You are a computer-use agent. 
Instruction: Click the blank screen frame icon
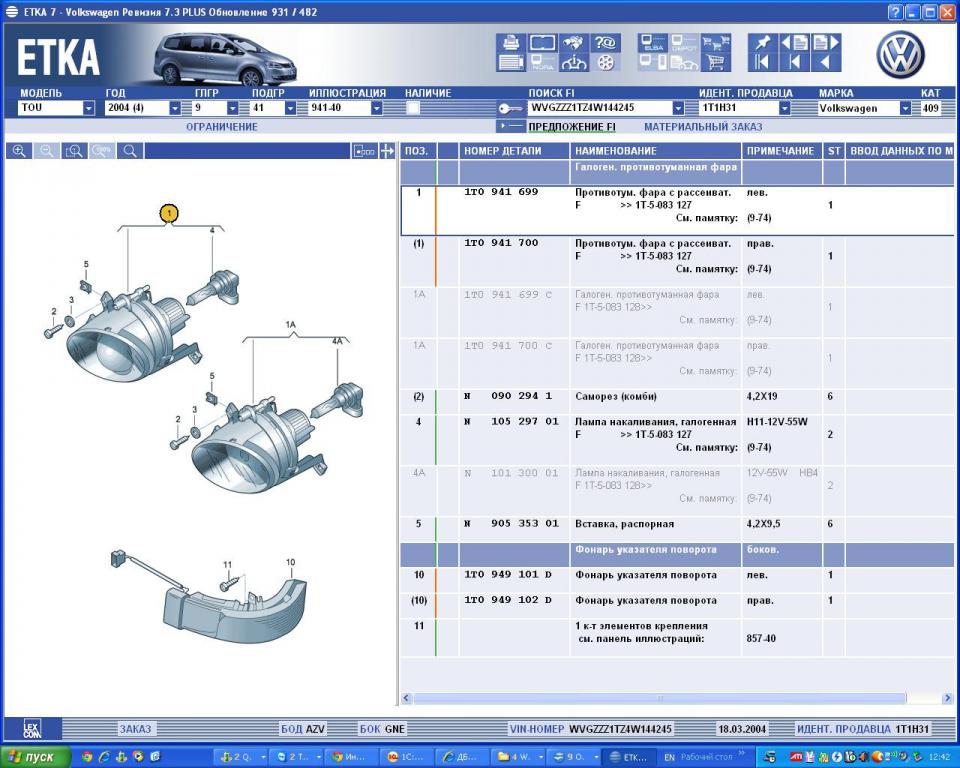point(542,42)
